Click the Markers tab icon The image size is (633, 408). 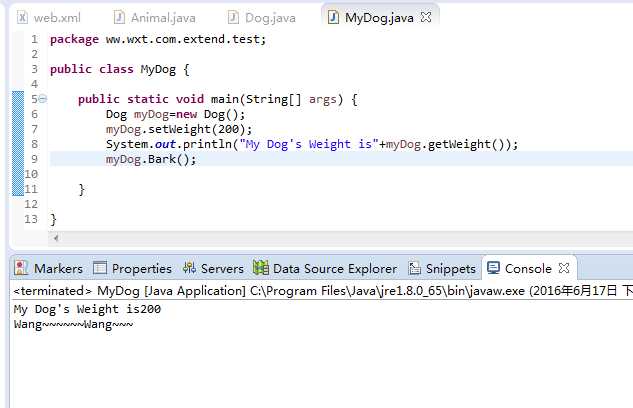coord(21,268)
